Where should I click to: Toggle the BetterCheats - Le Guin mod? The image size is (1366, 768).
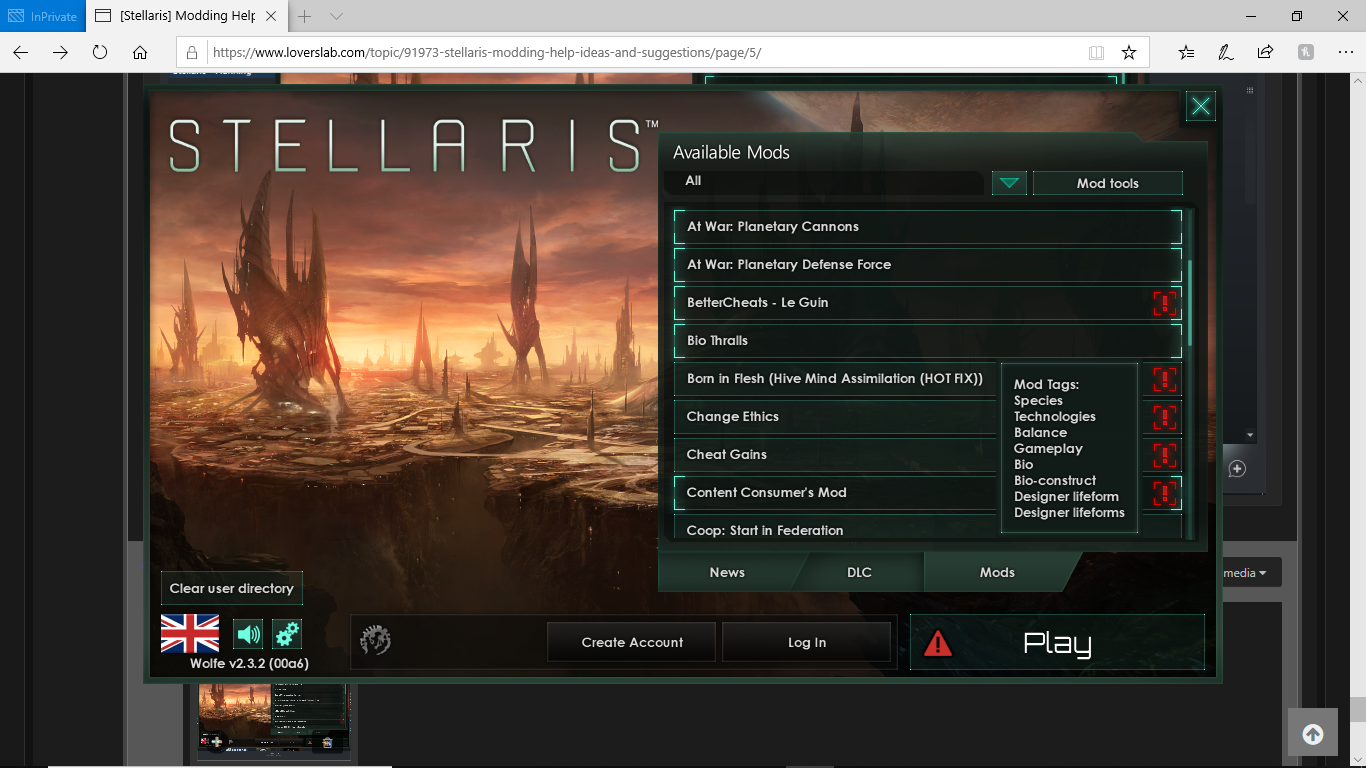pyautogui.click(x=928, y=303)
